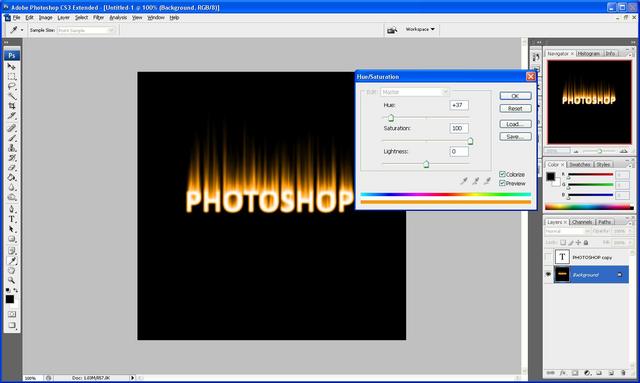Image resolution: width=640 pixels, height=383 pixels.
Task: Toggle lock all padlock in Layers panel
Action: tap(586, 243)
